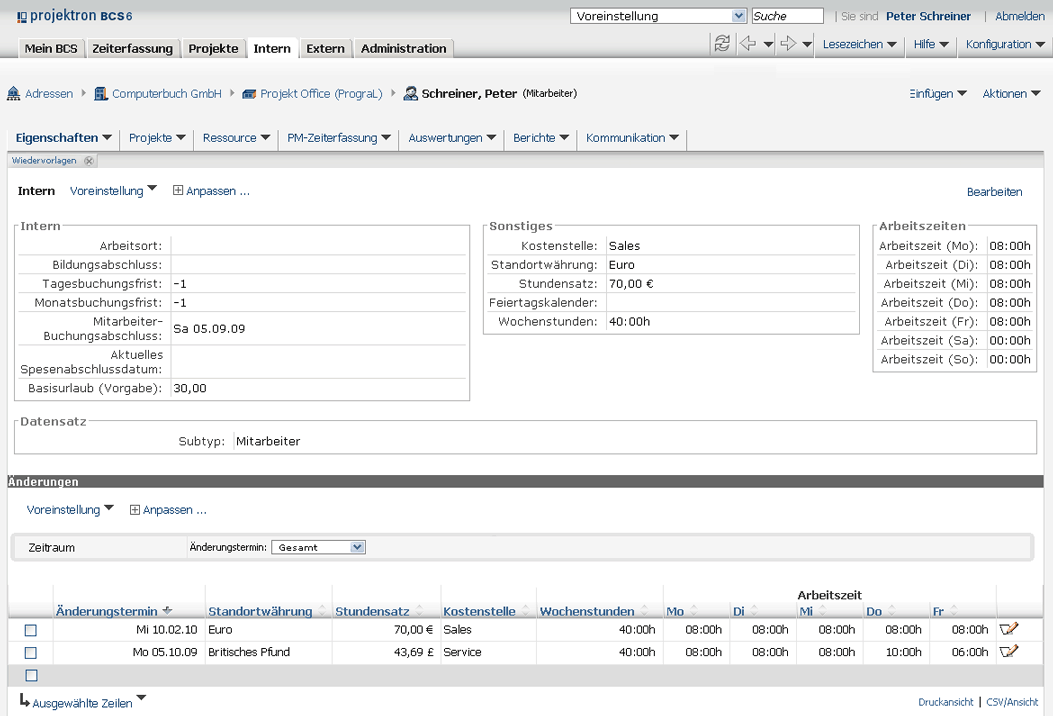Click the employee icon beside Schreiner, Peter
Image resolution: width=1053 pixels, height=716 pixels.
pos(410,93)
